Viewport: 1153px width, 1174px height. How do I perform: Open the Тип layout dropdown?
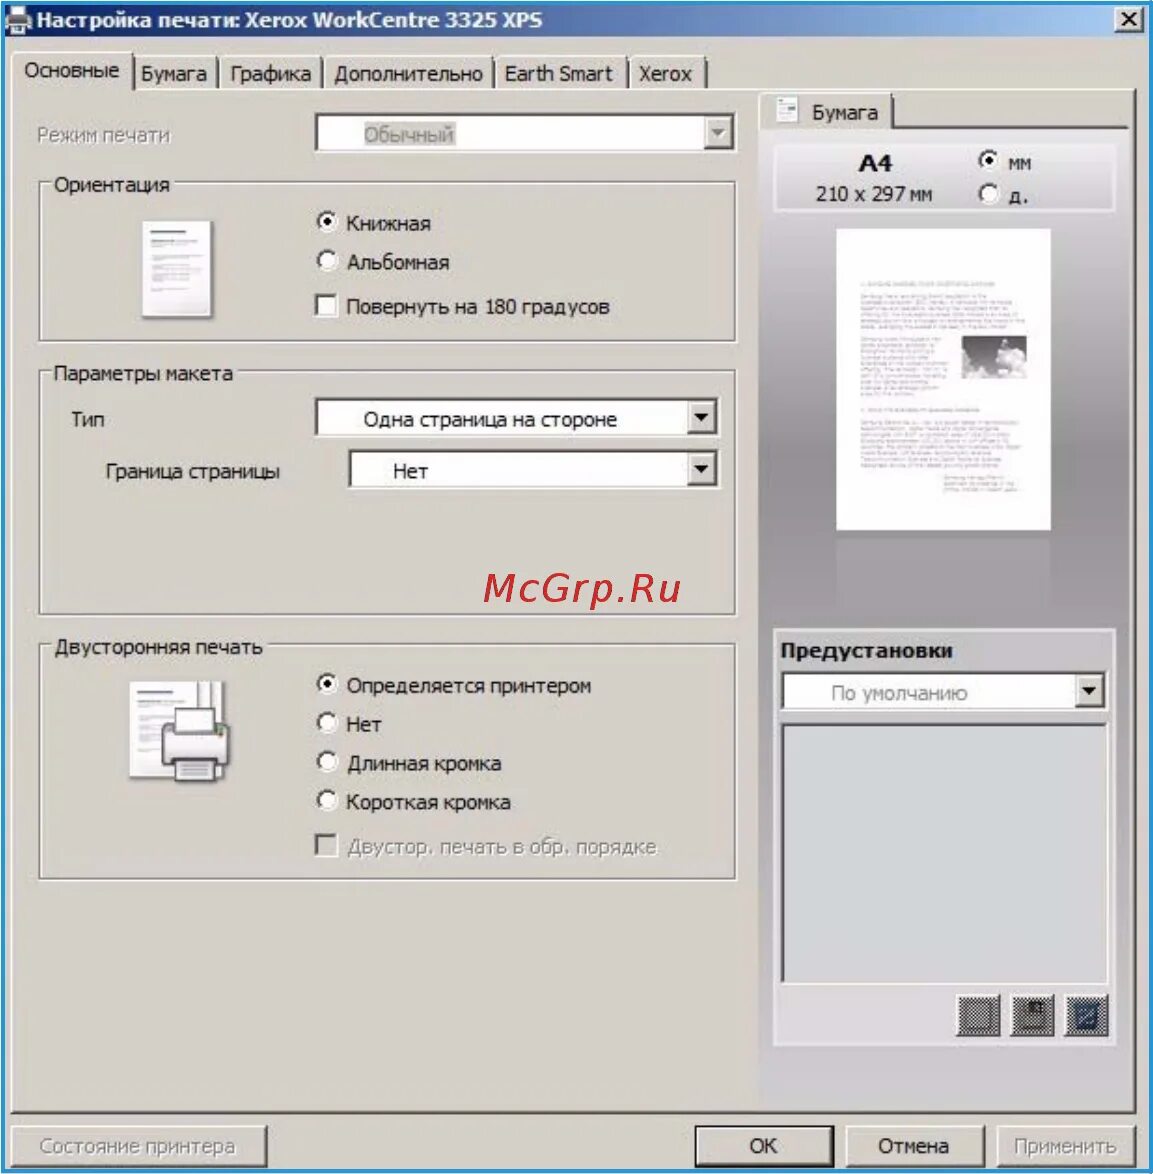pyautogui.click(x=517, y=418)
